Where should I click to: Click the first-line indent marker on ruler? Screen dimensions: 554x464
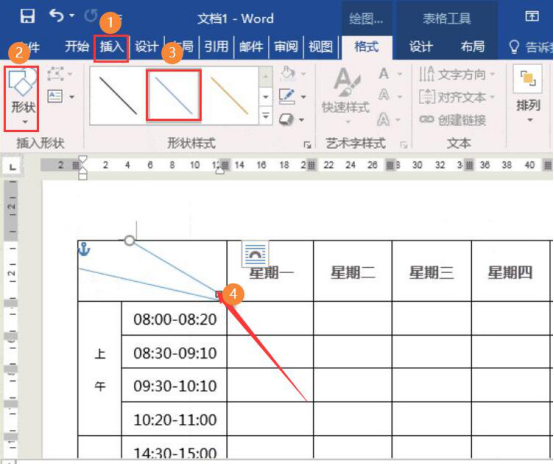tap(82, 159)
